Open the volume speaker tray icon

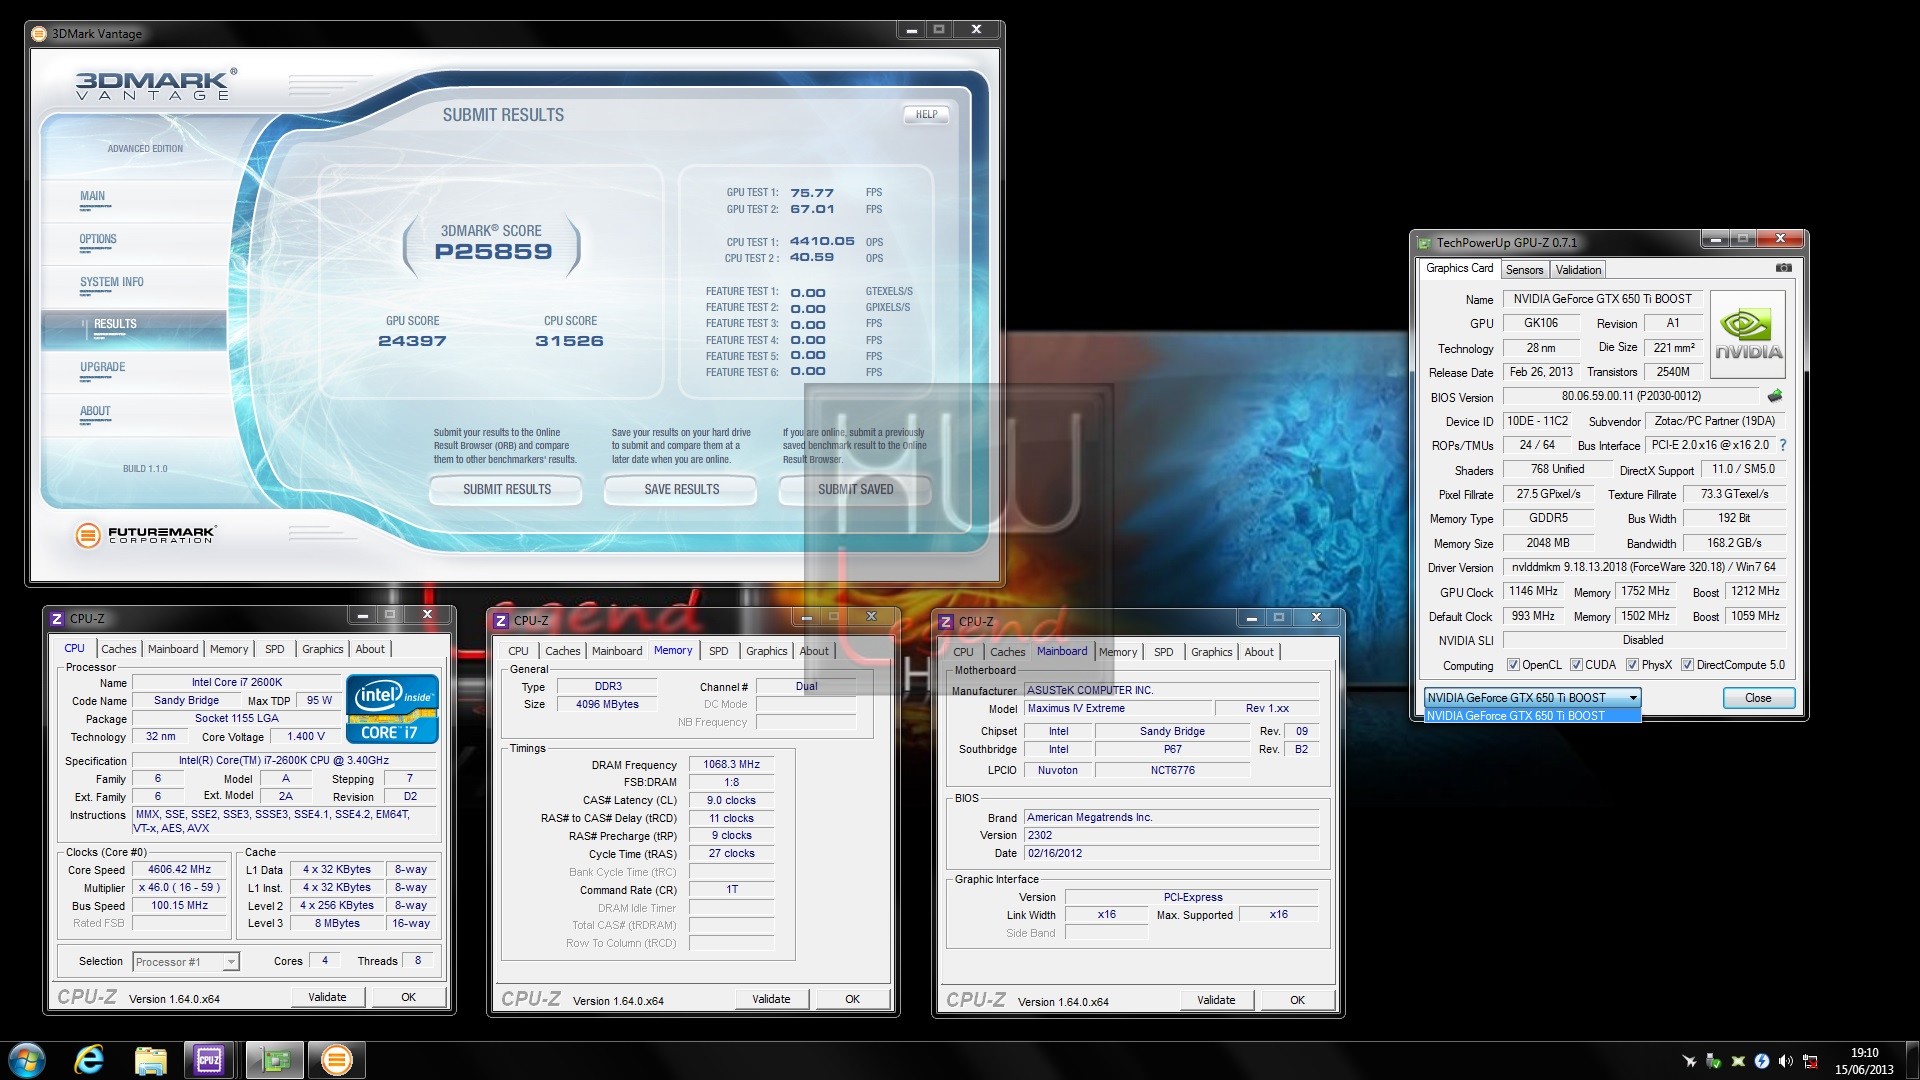1786,1060
